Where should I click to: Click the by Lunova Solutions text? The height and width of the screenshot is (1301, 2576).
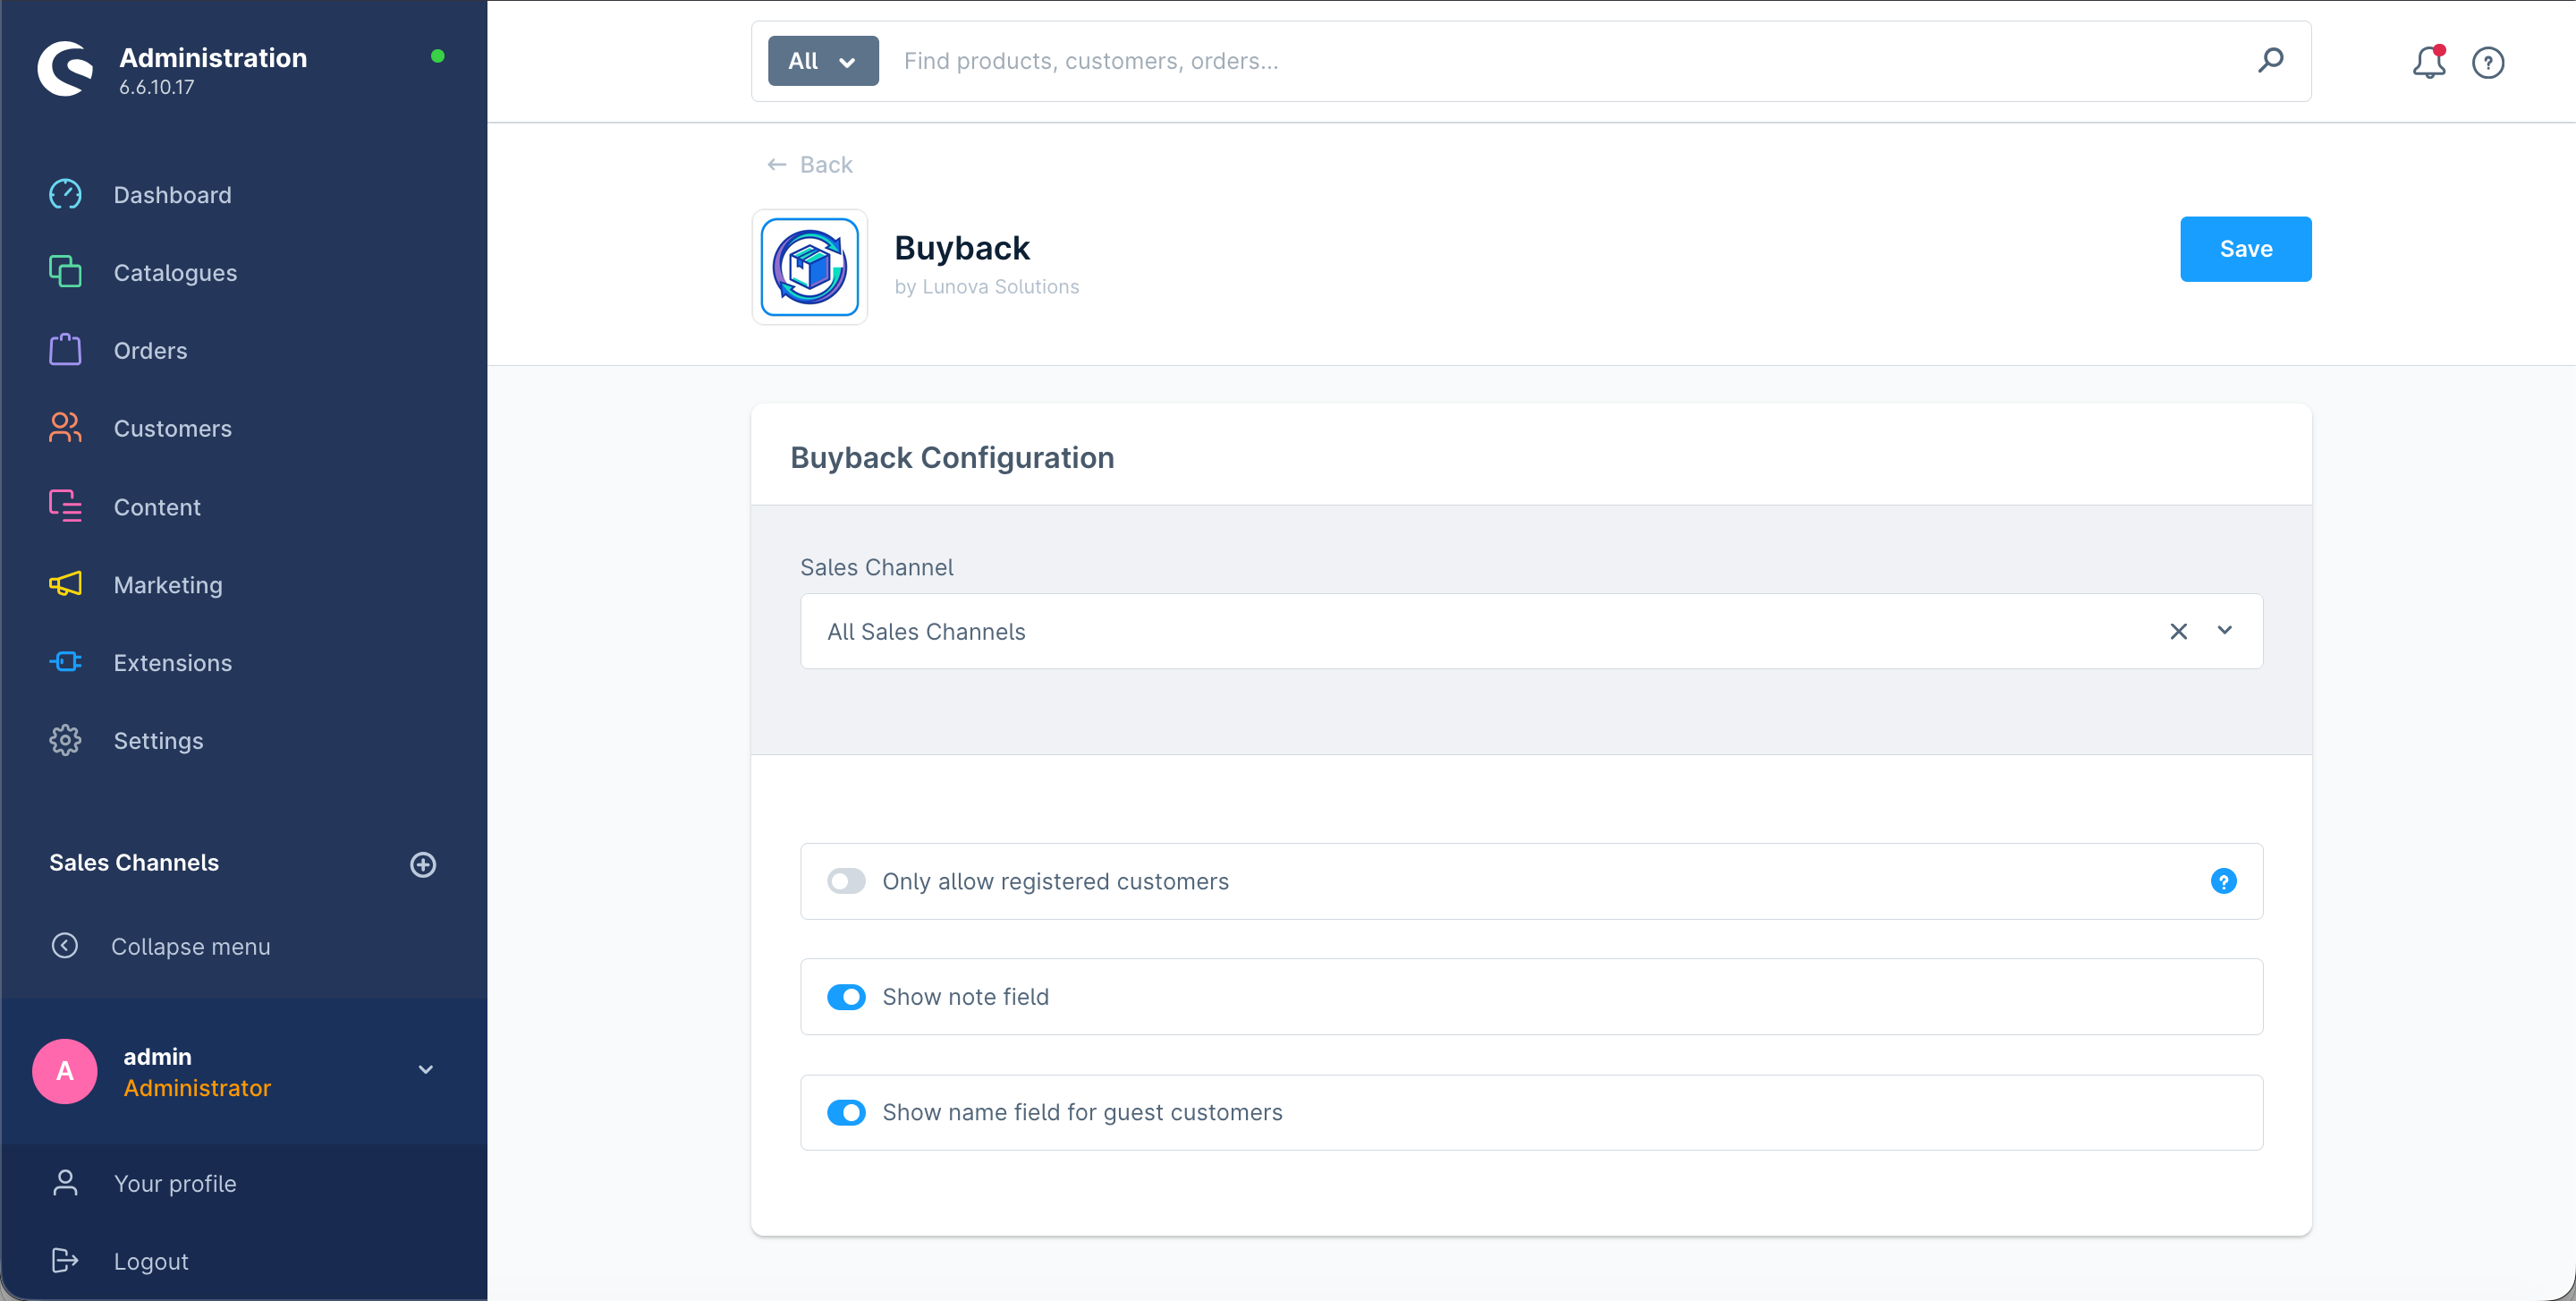tap(987, 287)
